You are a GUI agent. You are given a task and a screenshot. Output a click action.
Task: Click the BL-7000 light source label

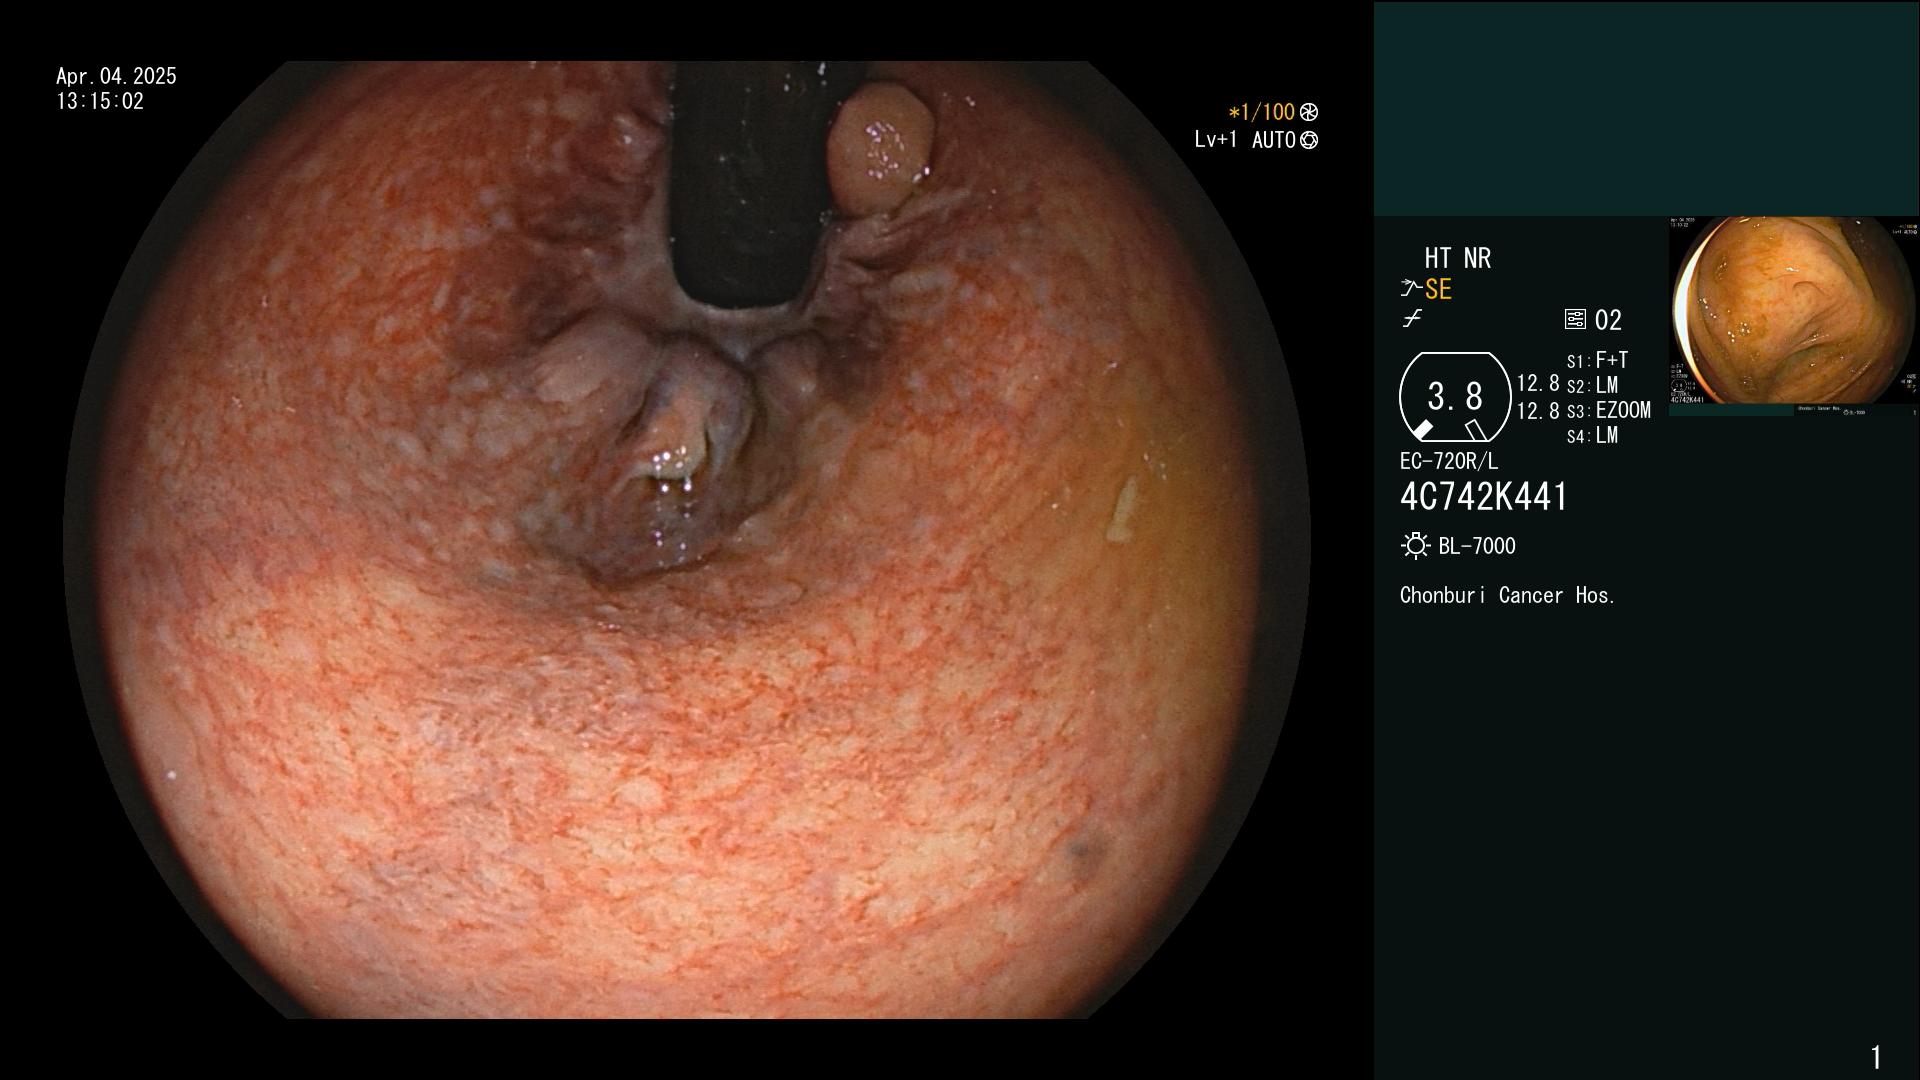pyautogui.click(x=1477, y=546)
